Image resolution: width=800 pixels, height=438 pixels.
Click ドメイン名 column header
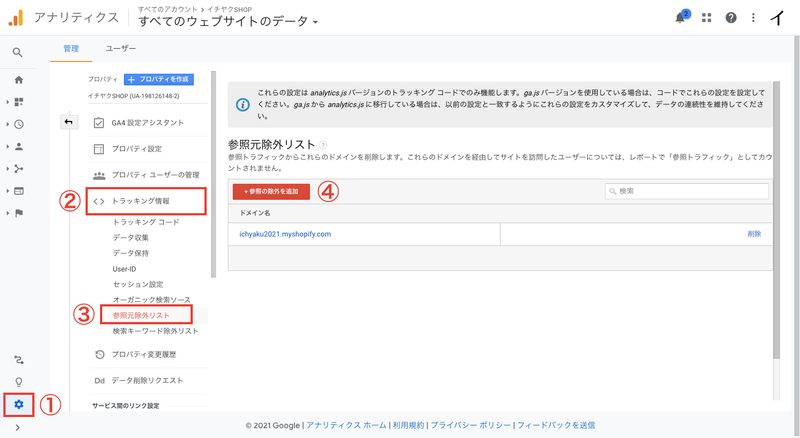pyautogui.click(x=255, y=213)
